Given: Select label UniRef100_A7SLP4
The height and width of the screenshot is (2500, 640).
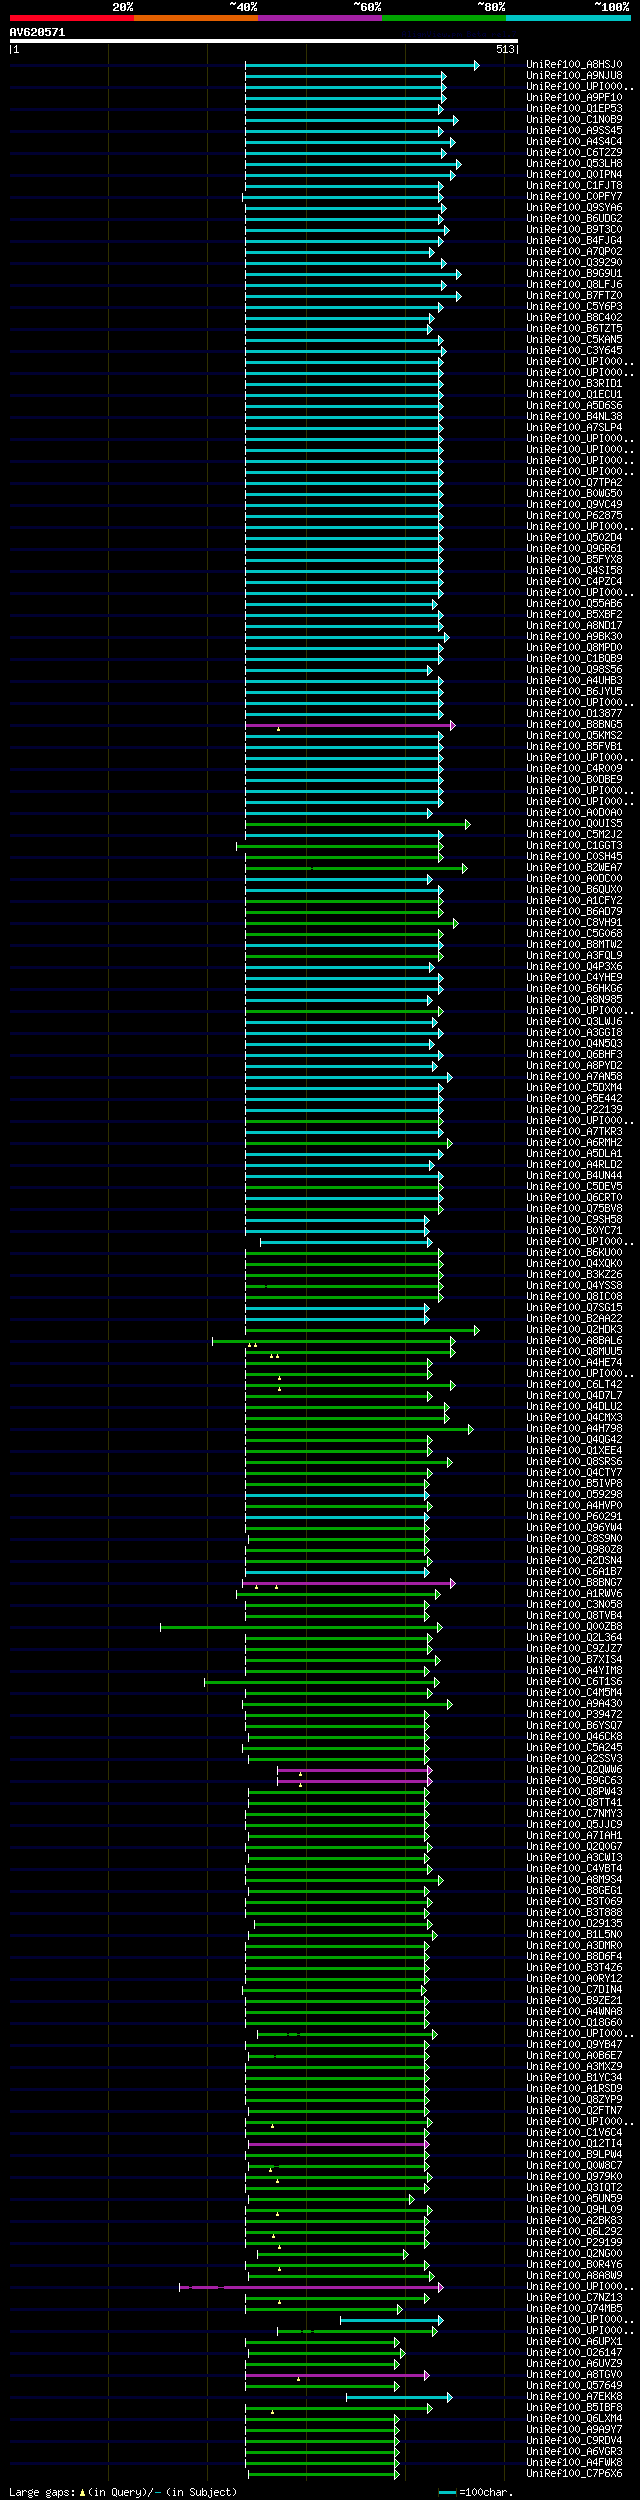Looking at the screenshot, I should [x=574, y=428].
